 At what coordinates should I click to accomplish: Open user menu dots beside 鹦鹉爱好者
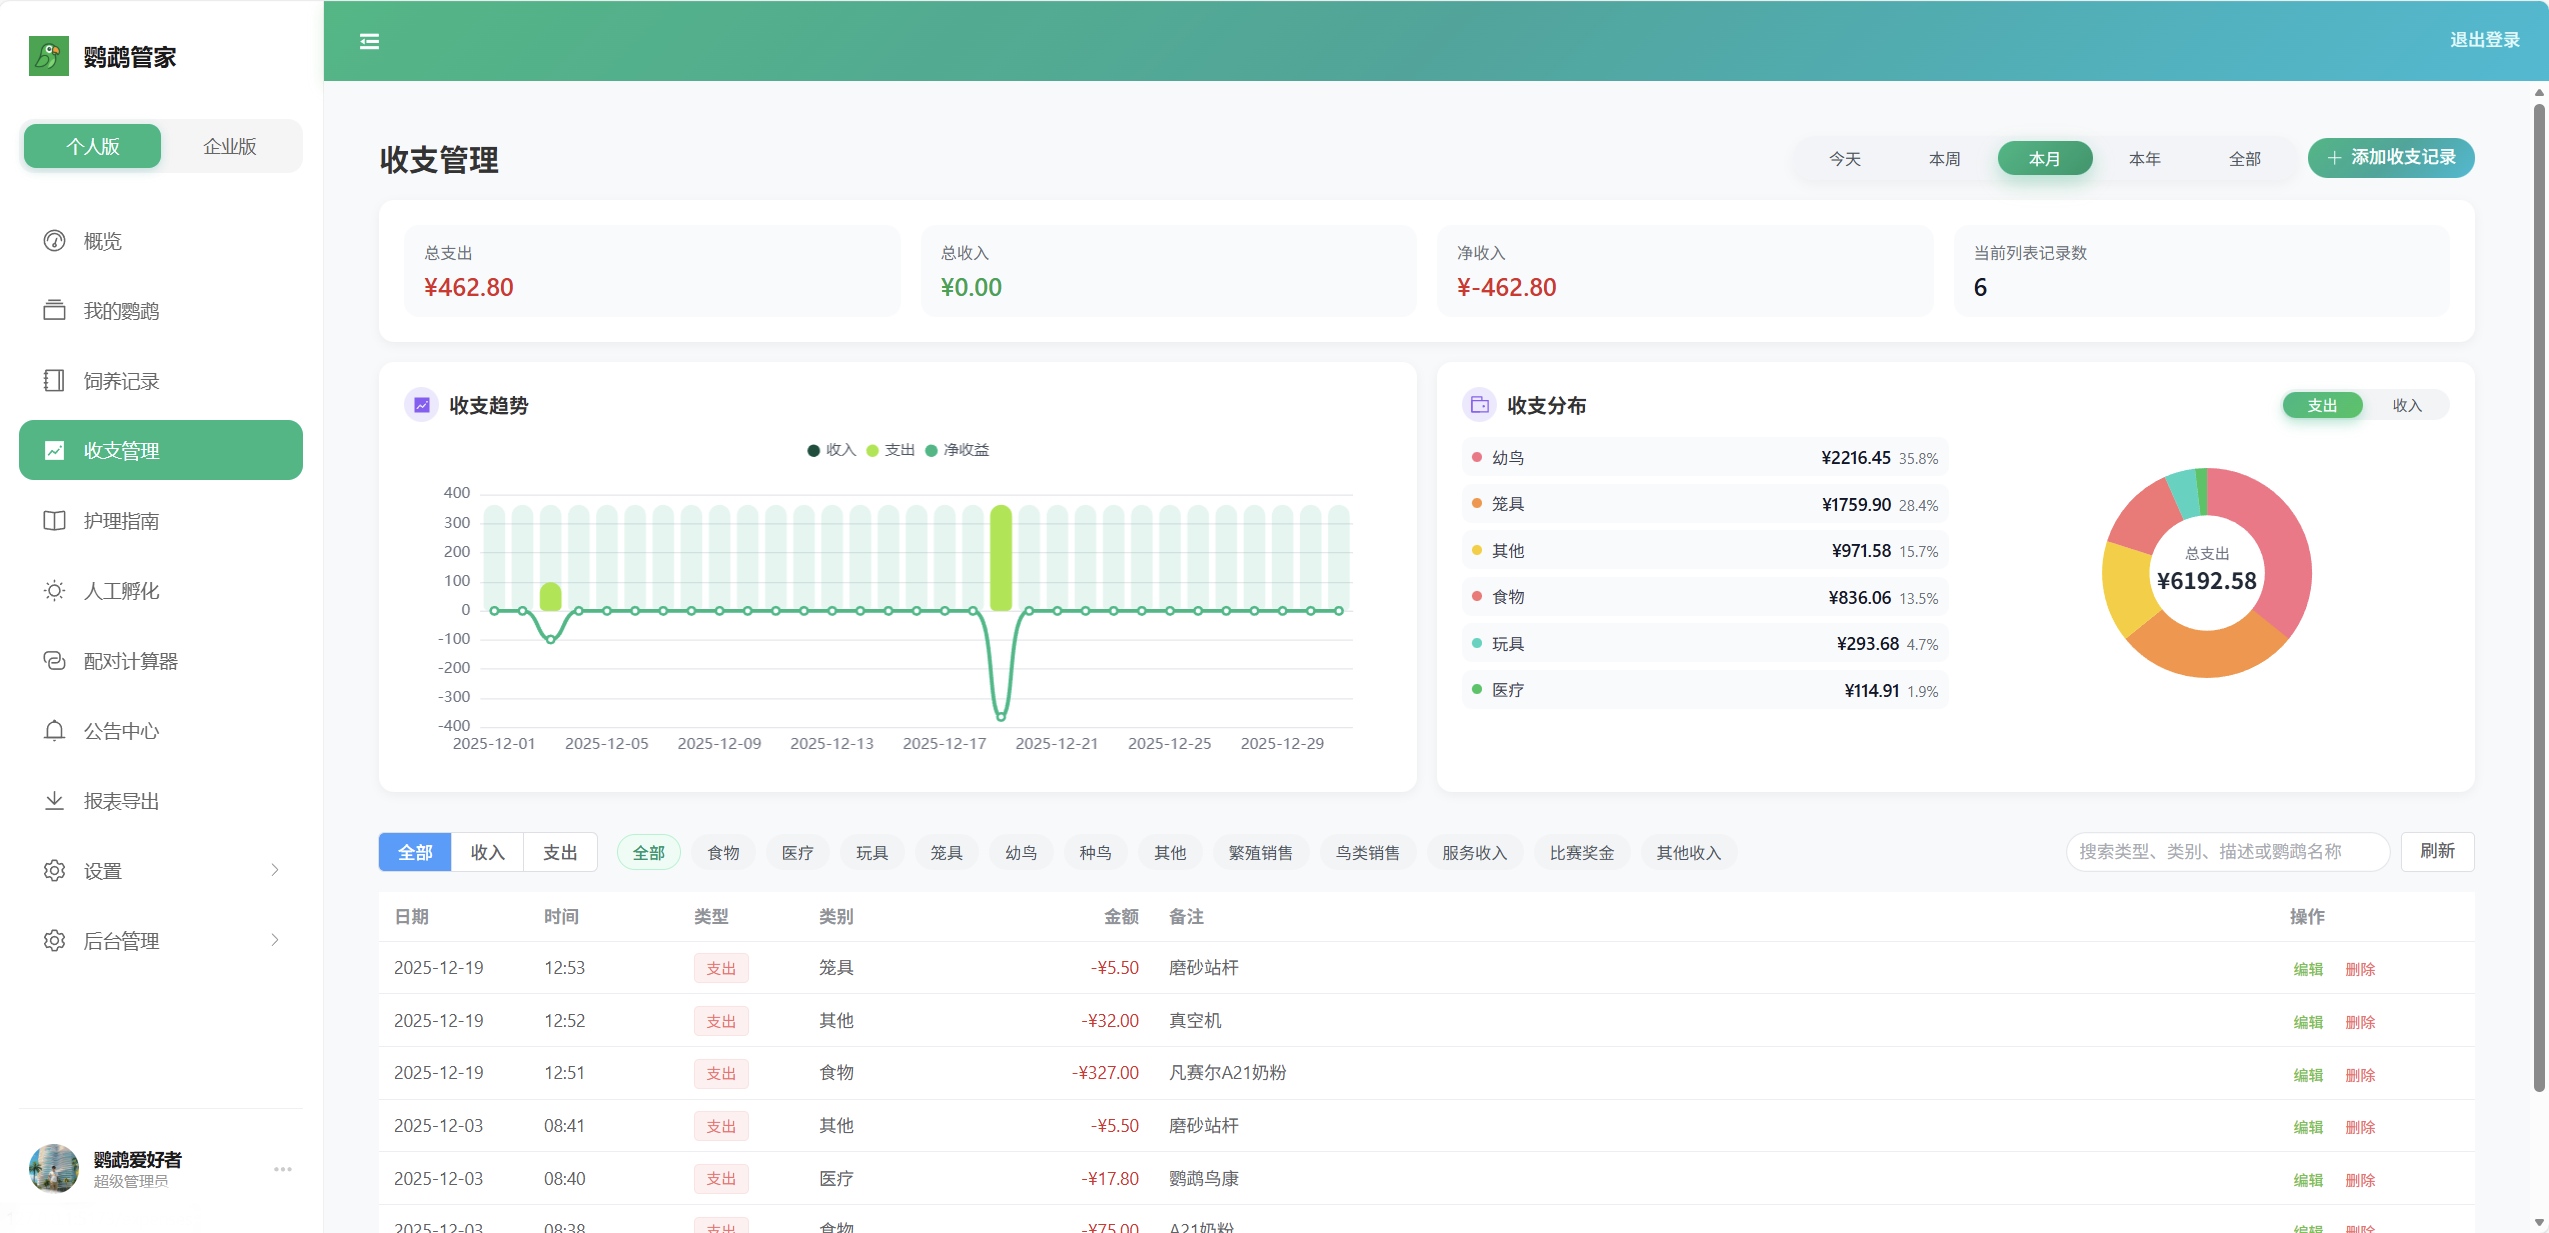[x=283, y=1169]
